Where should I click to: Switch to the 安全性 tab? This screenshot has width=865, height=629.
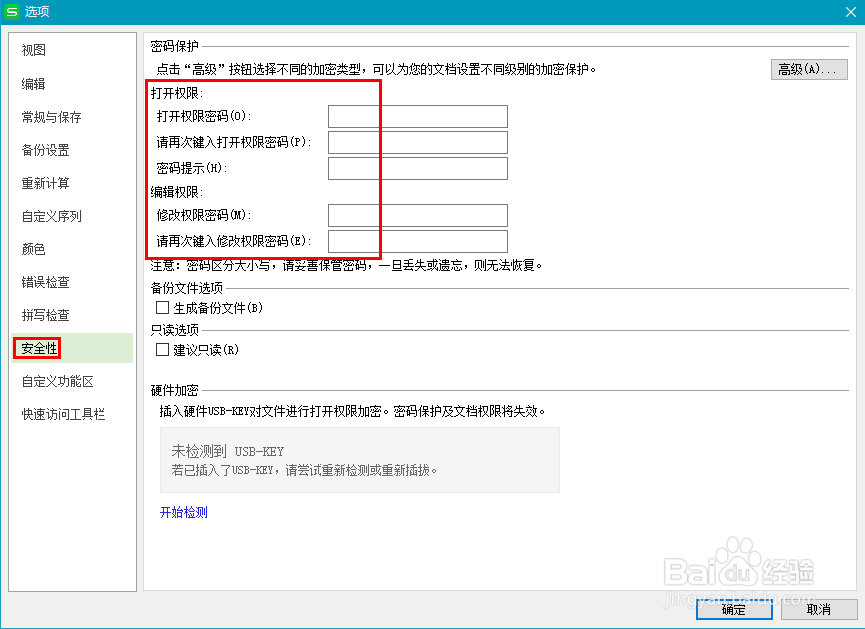click(33, 347)
